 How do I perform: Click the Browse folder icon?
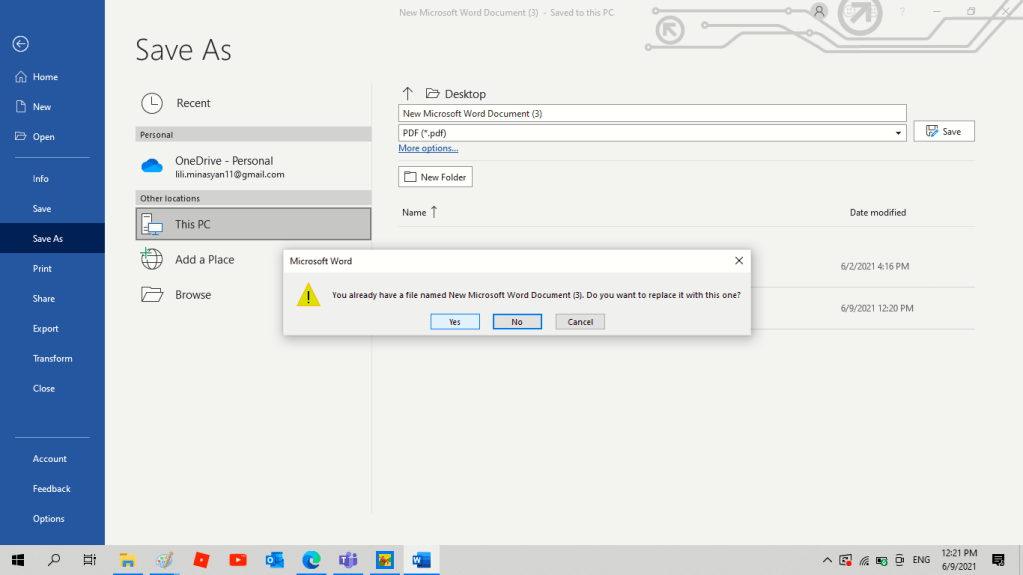[x=152, y=295]
